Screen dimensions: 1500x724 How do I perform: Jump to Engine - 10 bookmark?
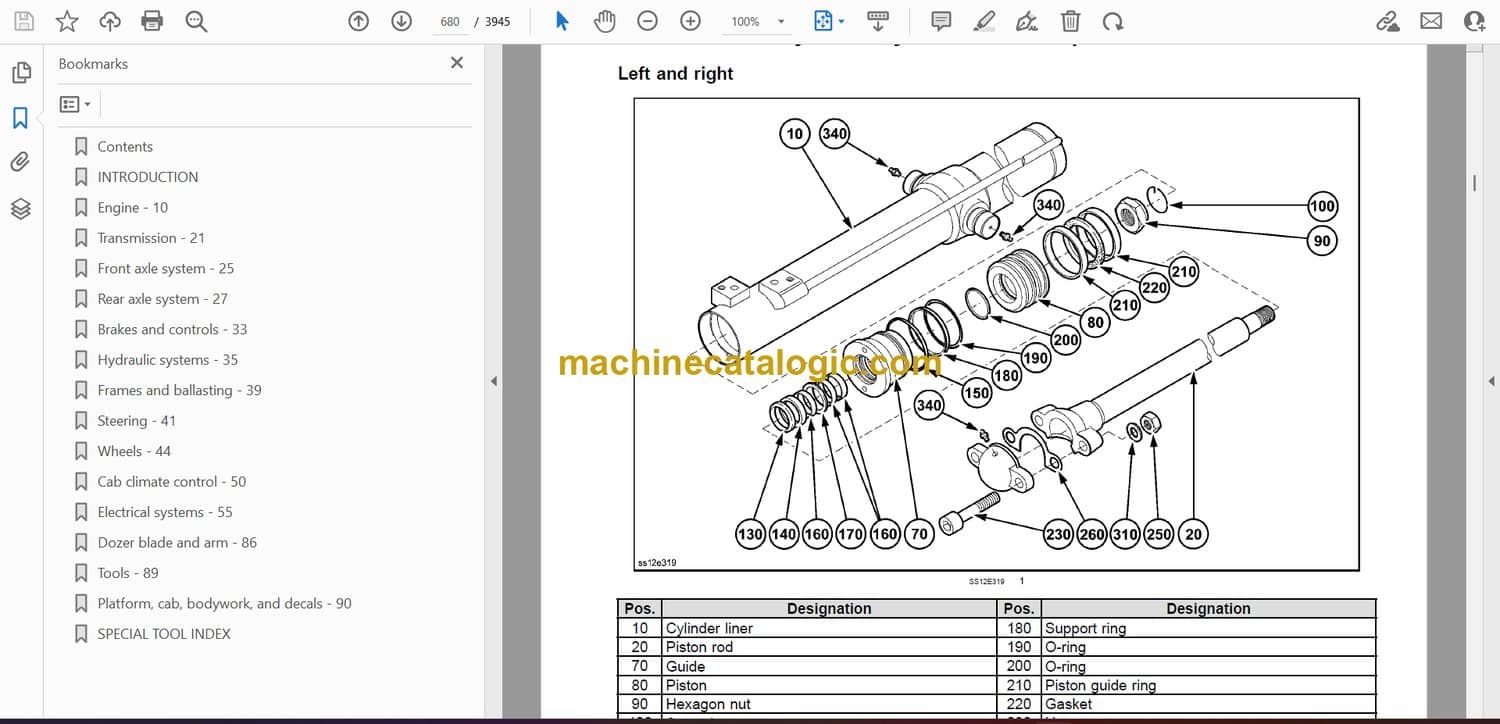click(x=133, y=207)
